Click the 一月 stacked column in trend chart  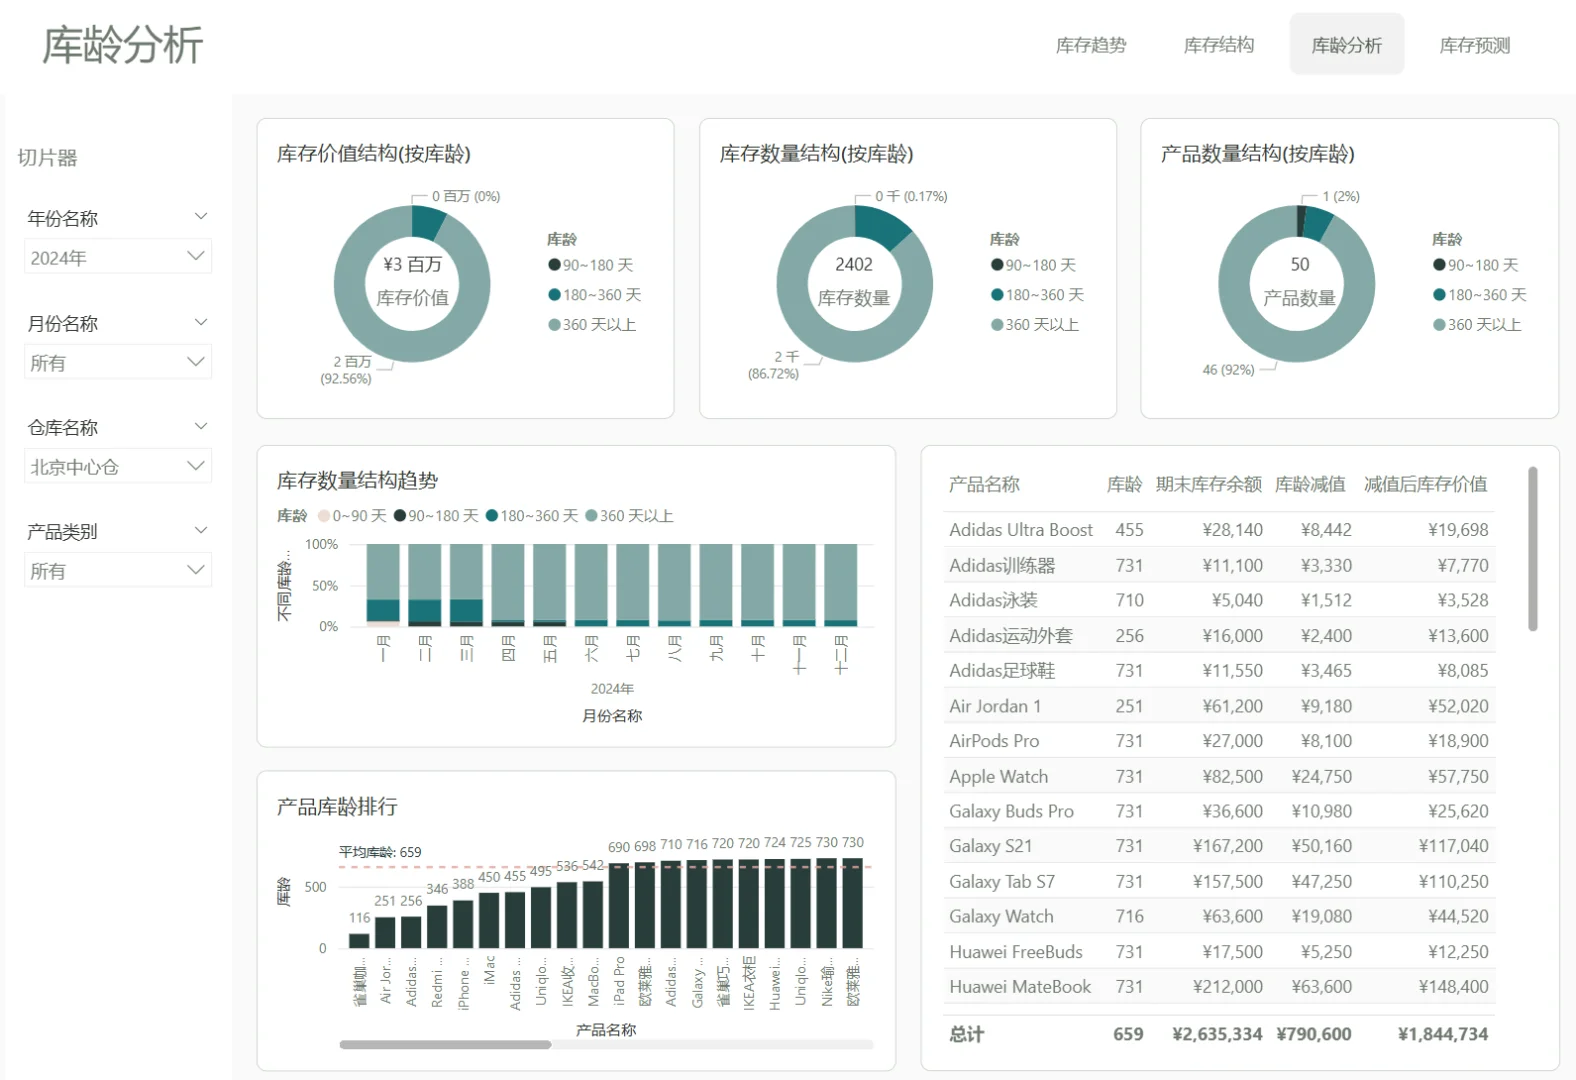(x=383, y=585)
